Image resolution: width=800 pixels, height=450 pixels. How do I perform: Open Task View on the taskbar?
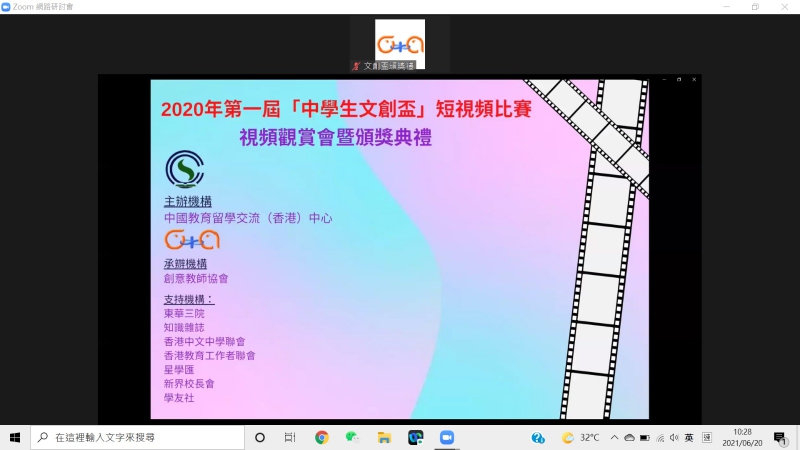(290, 437)
